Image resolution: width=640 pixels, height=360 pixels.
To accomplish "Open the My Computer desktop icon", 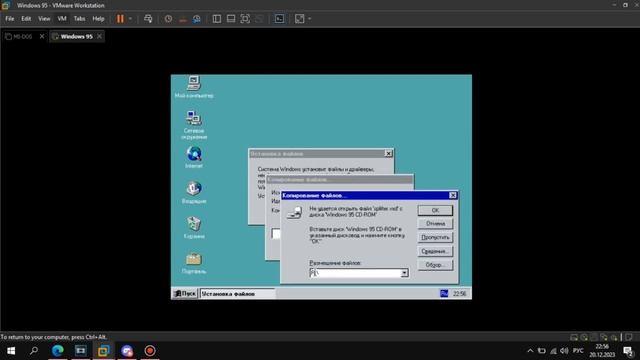I will coord(194,87).
